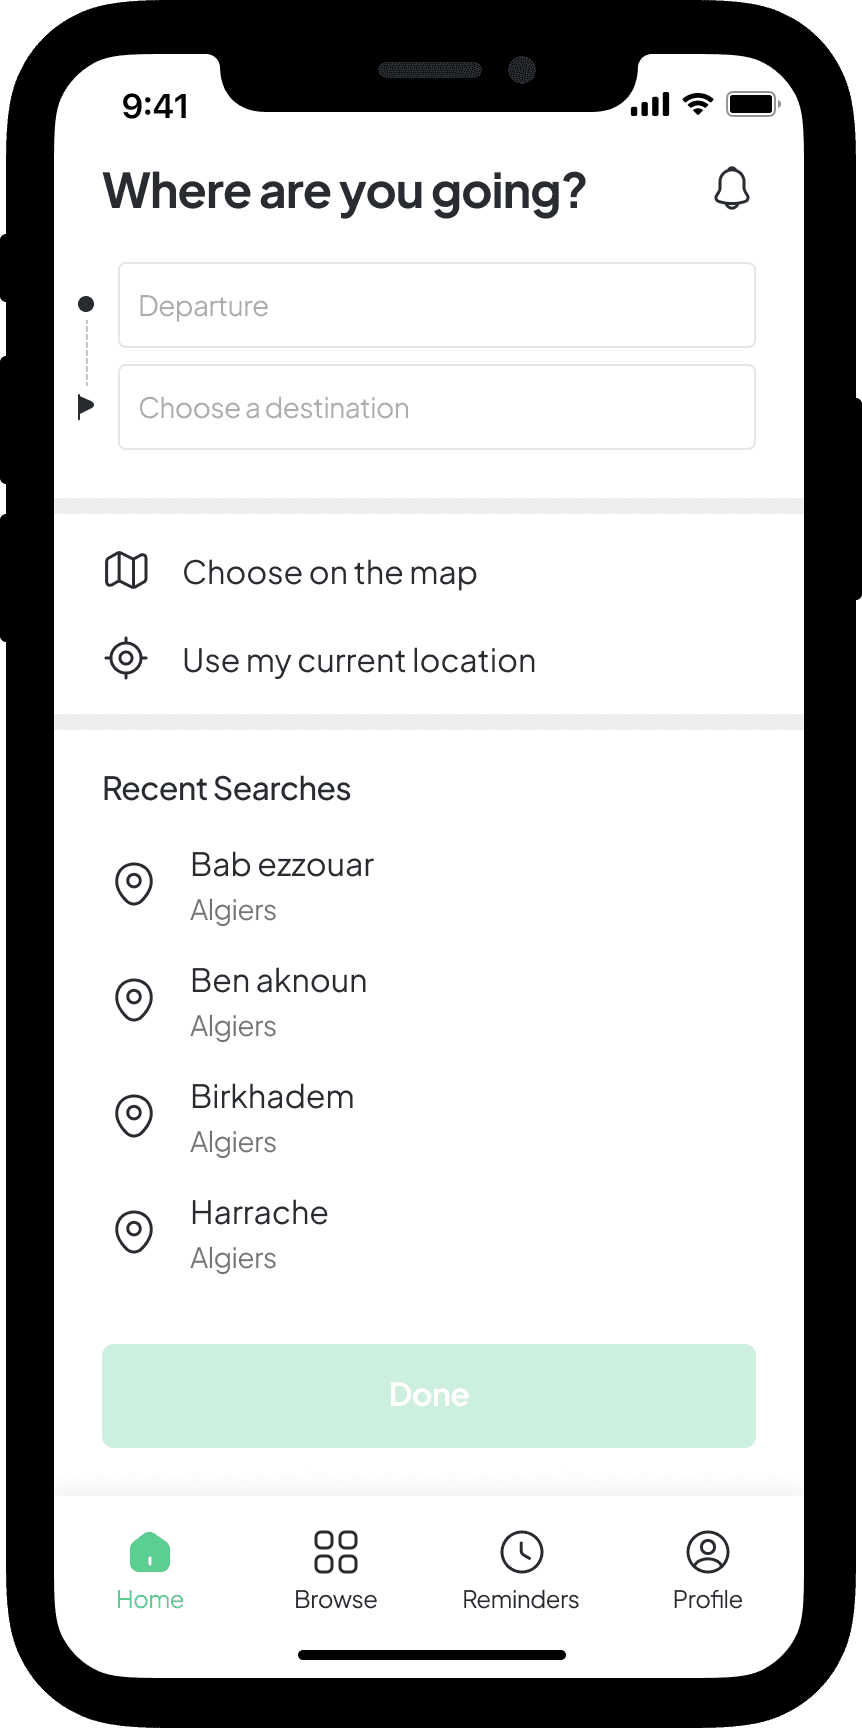Tap the destination flag icon
The image size is (862, 1728).
(86, 406)
